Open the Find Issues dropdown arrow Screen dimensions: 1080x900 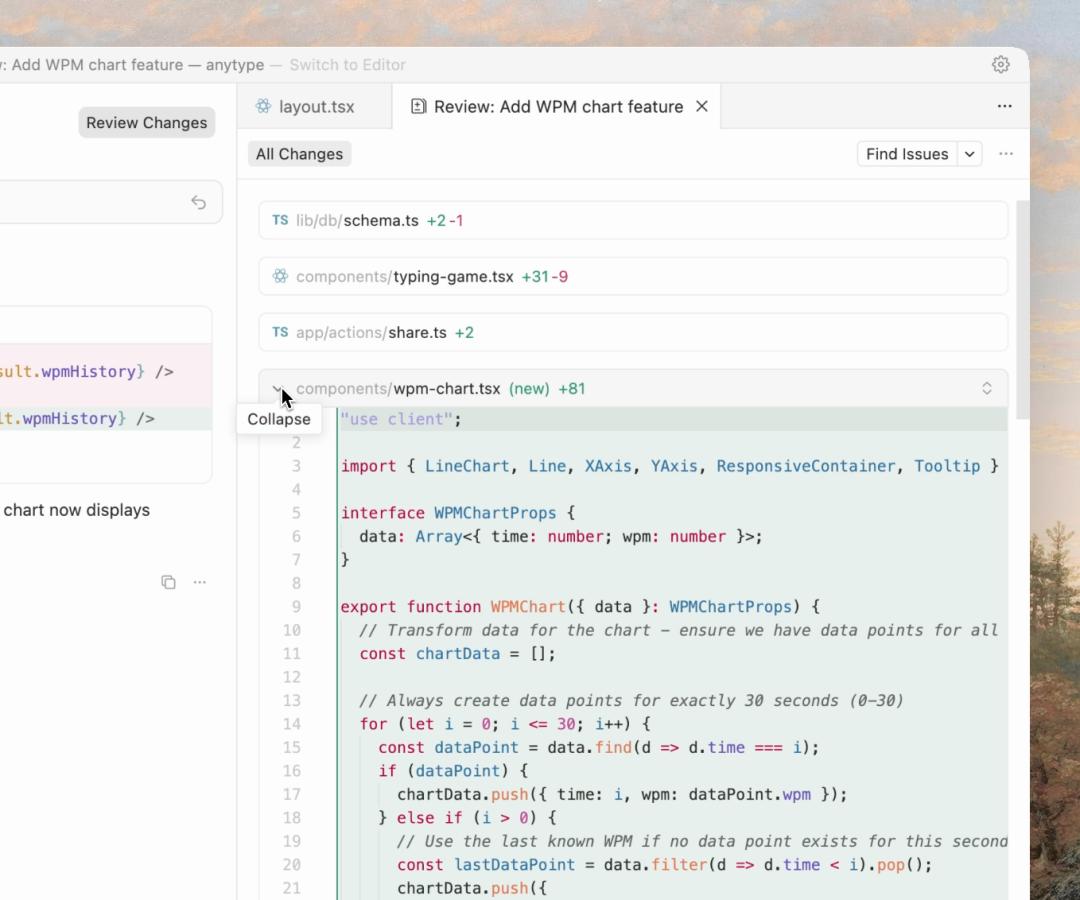(969, 154)
